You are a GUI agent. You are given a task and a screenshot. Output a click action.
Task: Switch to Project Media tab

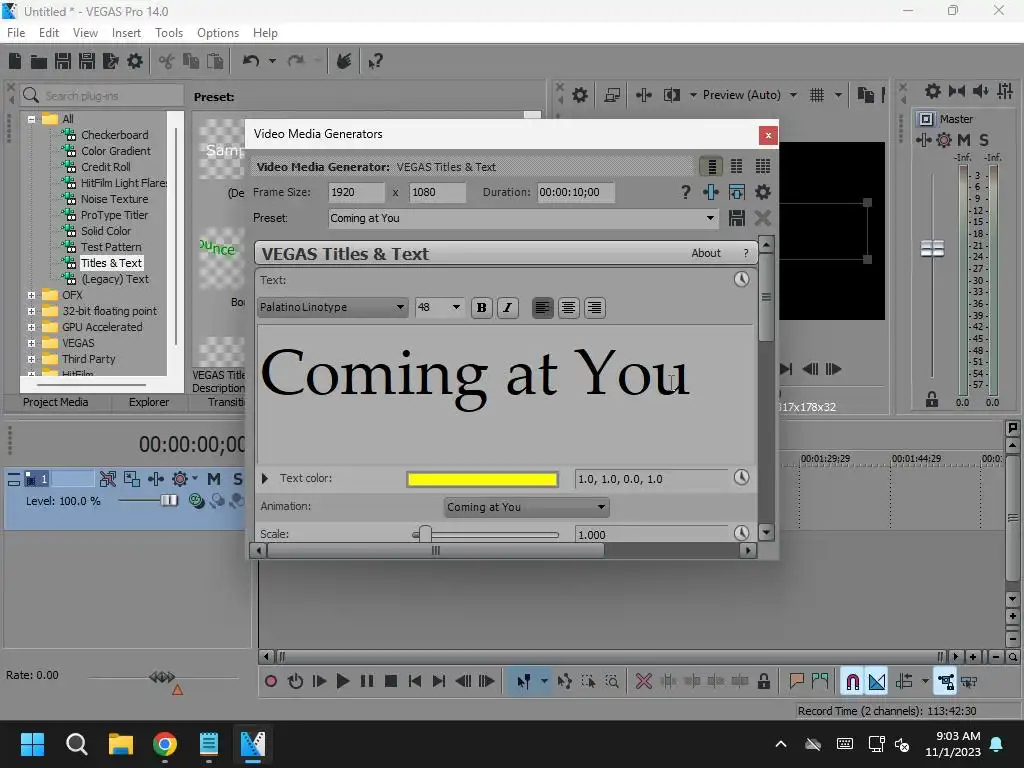56,402
